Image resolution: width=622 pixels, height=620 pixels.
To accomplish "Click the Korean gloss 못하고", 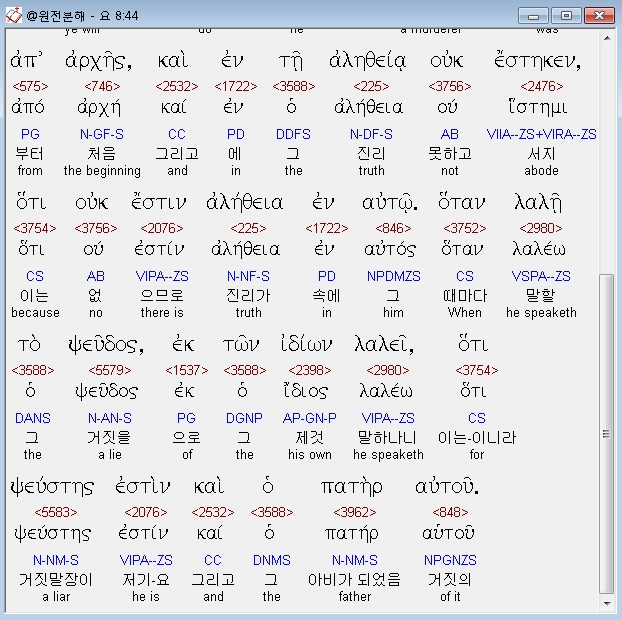I will click(449, 154).
